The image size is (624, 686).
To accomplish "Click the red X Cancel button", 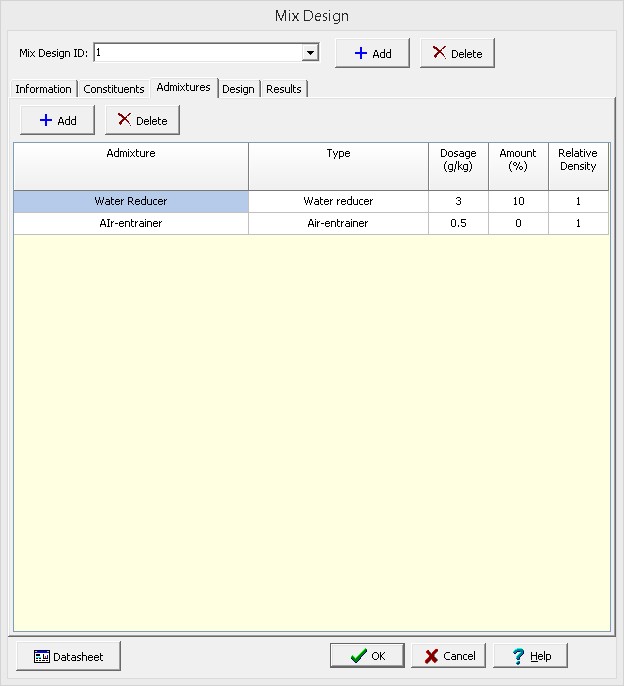I will tap(448, 656).
